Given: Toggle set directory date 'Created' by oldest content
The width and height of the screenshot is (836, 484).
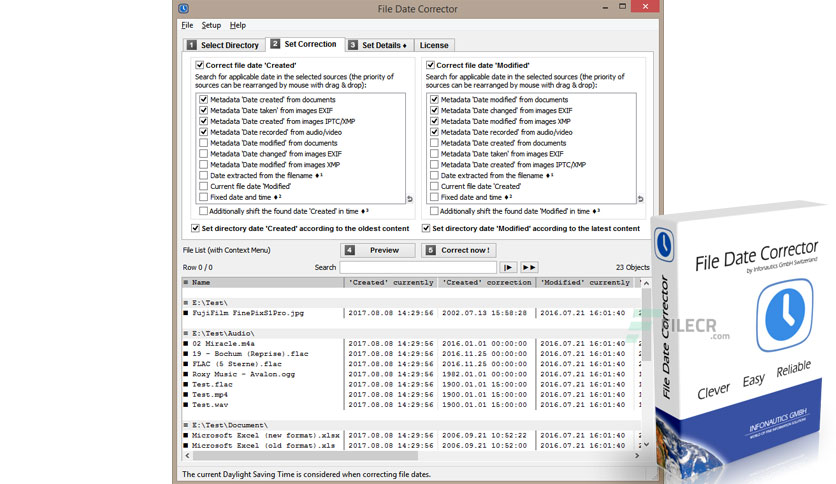Looking at the screenshot, I should point(195,228).
